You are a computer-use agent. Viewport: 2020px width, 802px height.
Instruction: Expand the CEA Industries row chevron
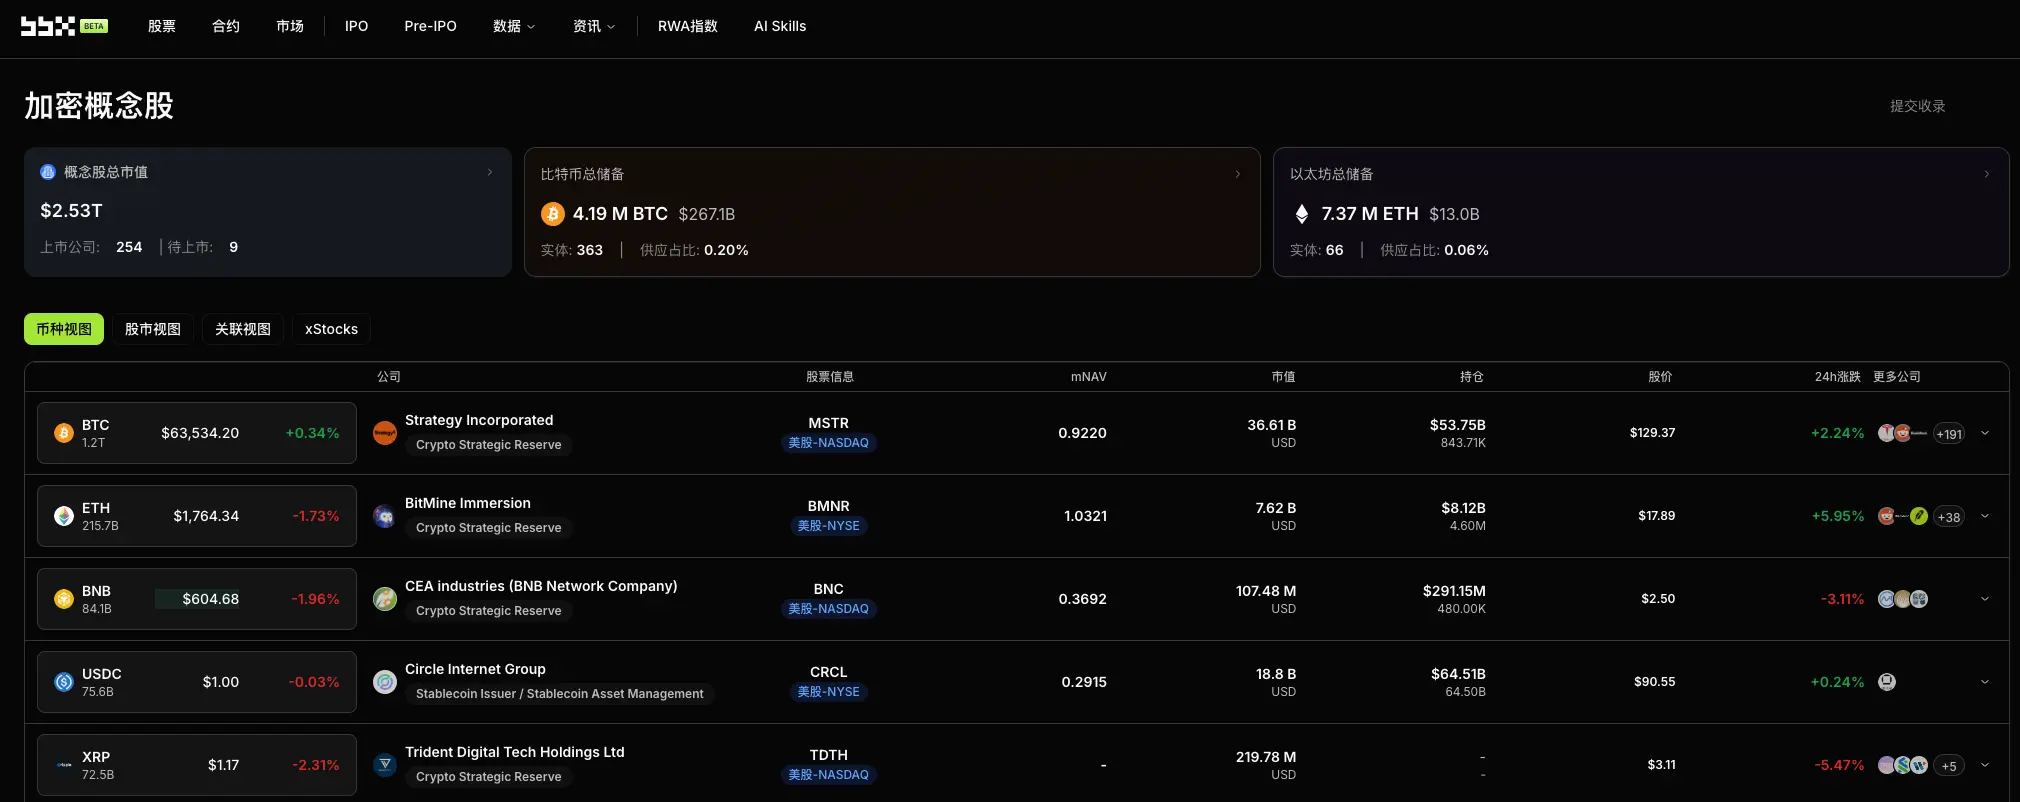click(x=1985, y=599)
